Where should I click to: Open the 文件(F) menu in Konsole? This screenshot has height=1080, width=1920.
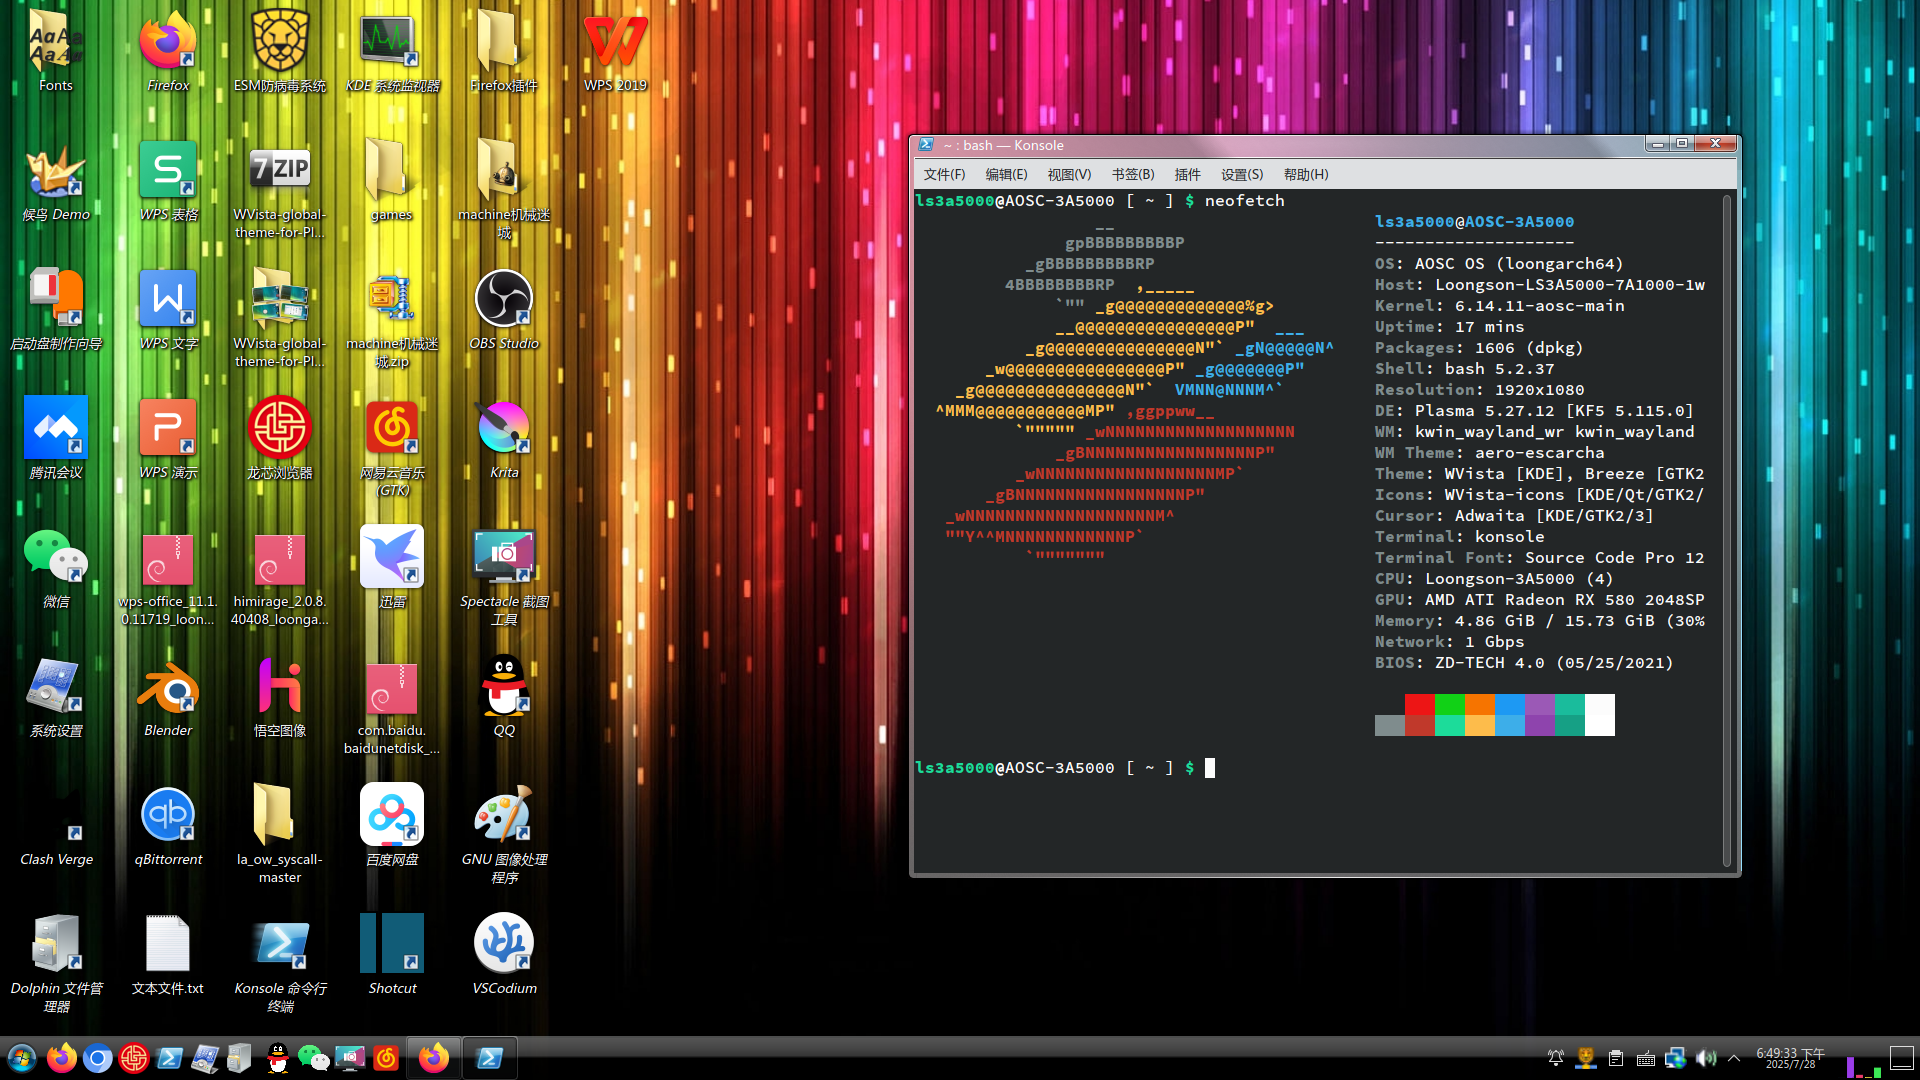point(944,174)
